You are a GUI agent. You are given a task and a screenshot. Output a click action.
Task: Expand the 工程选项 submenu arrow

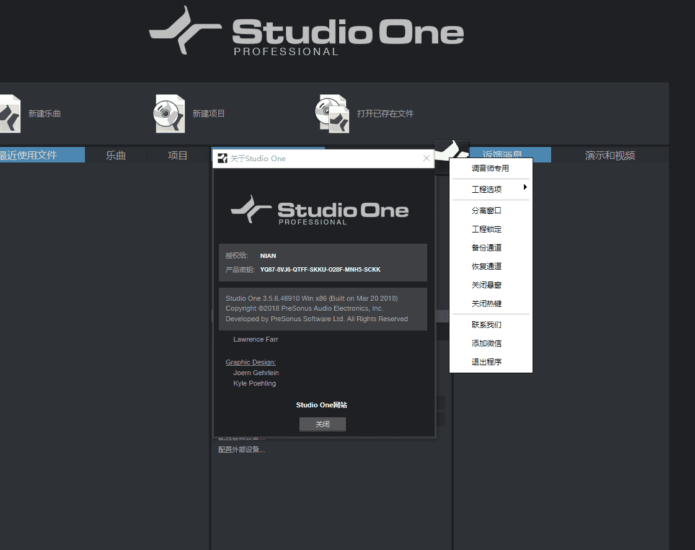525,187
